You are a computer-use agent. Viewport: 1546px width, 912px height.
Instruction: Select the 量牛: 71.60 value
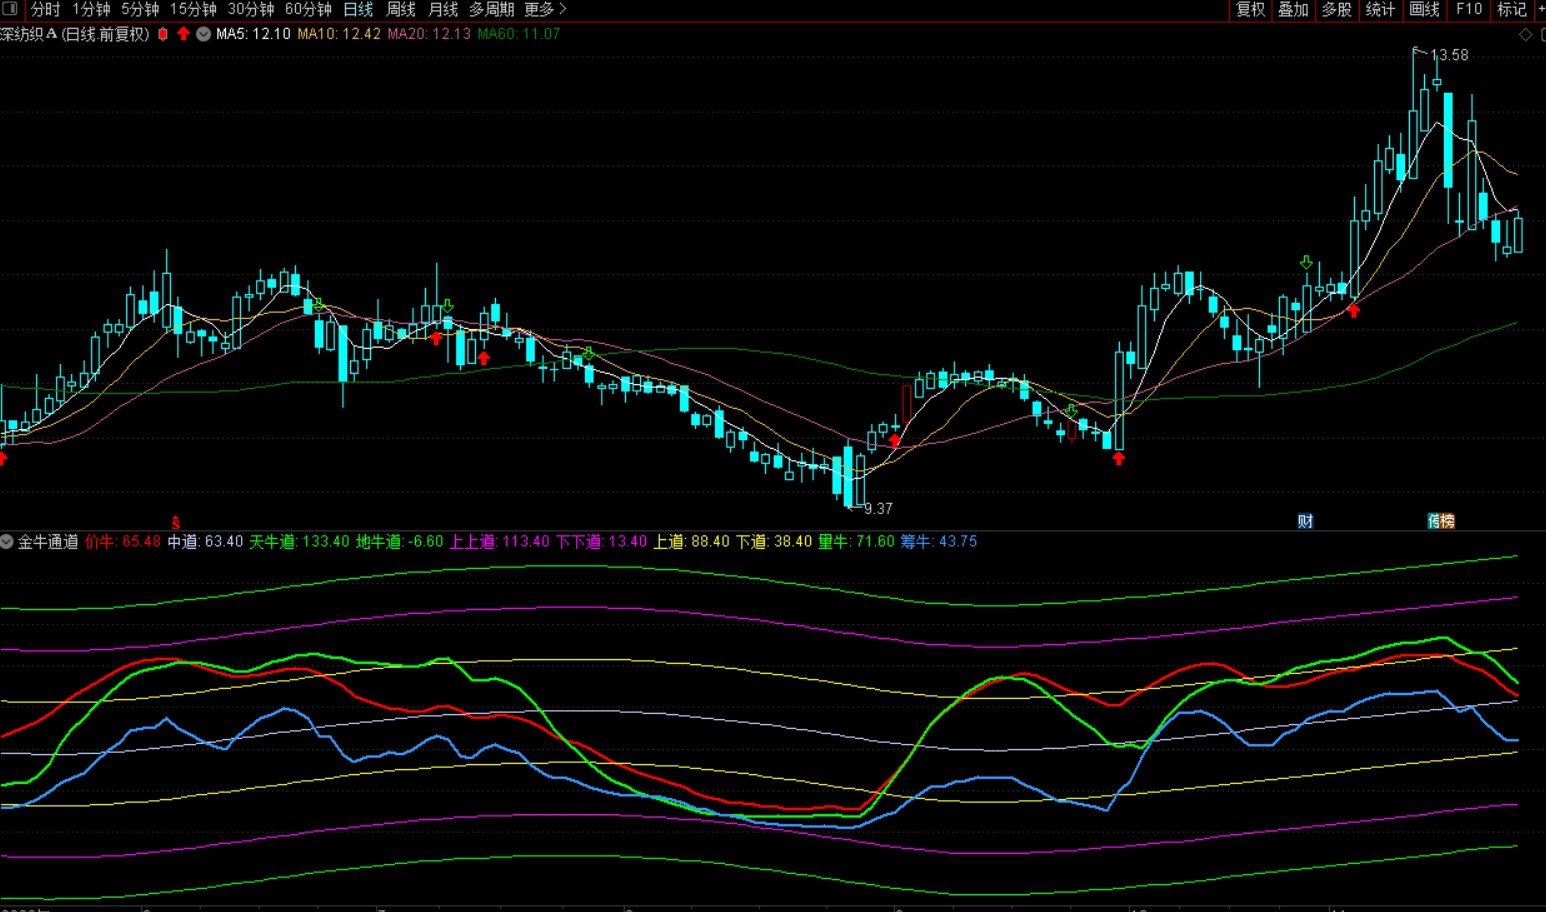[856, 542]
